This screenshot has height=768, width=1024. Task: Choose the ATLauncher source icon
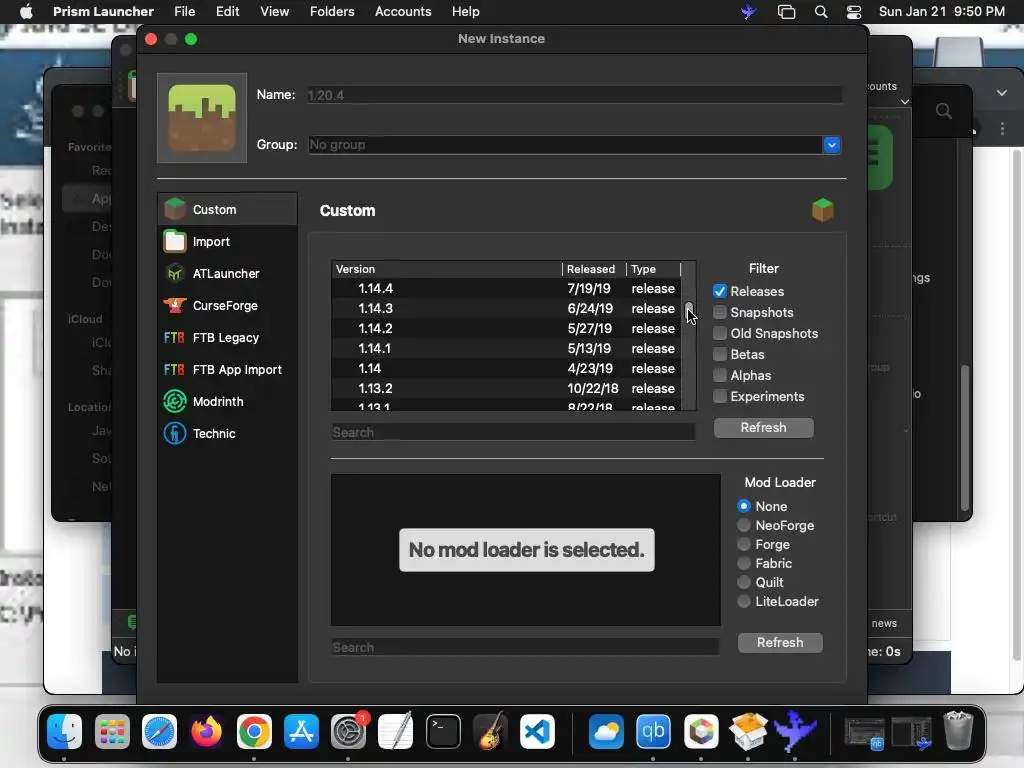click(x=174, y=273)
